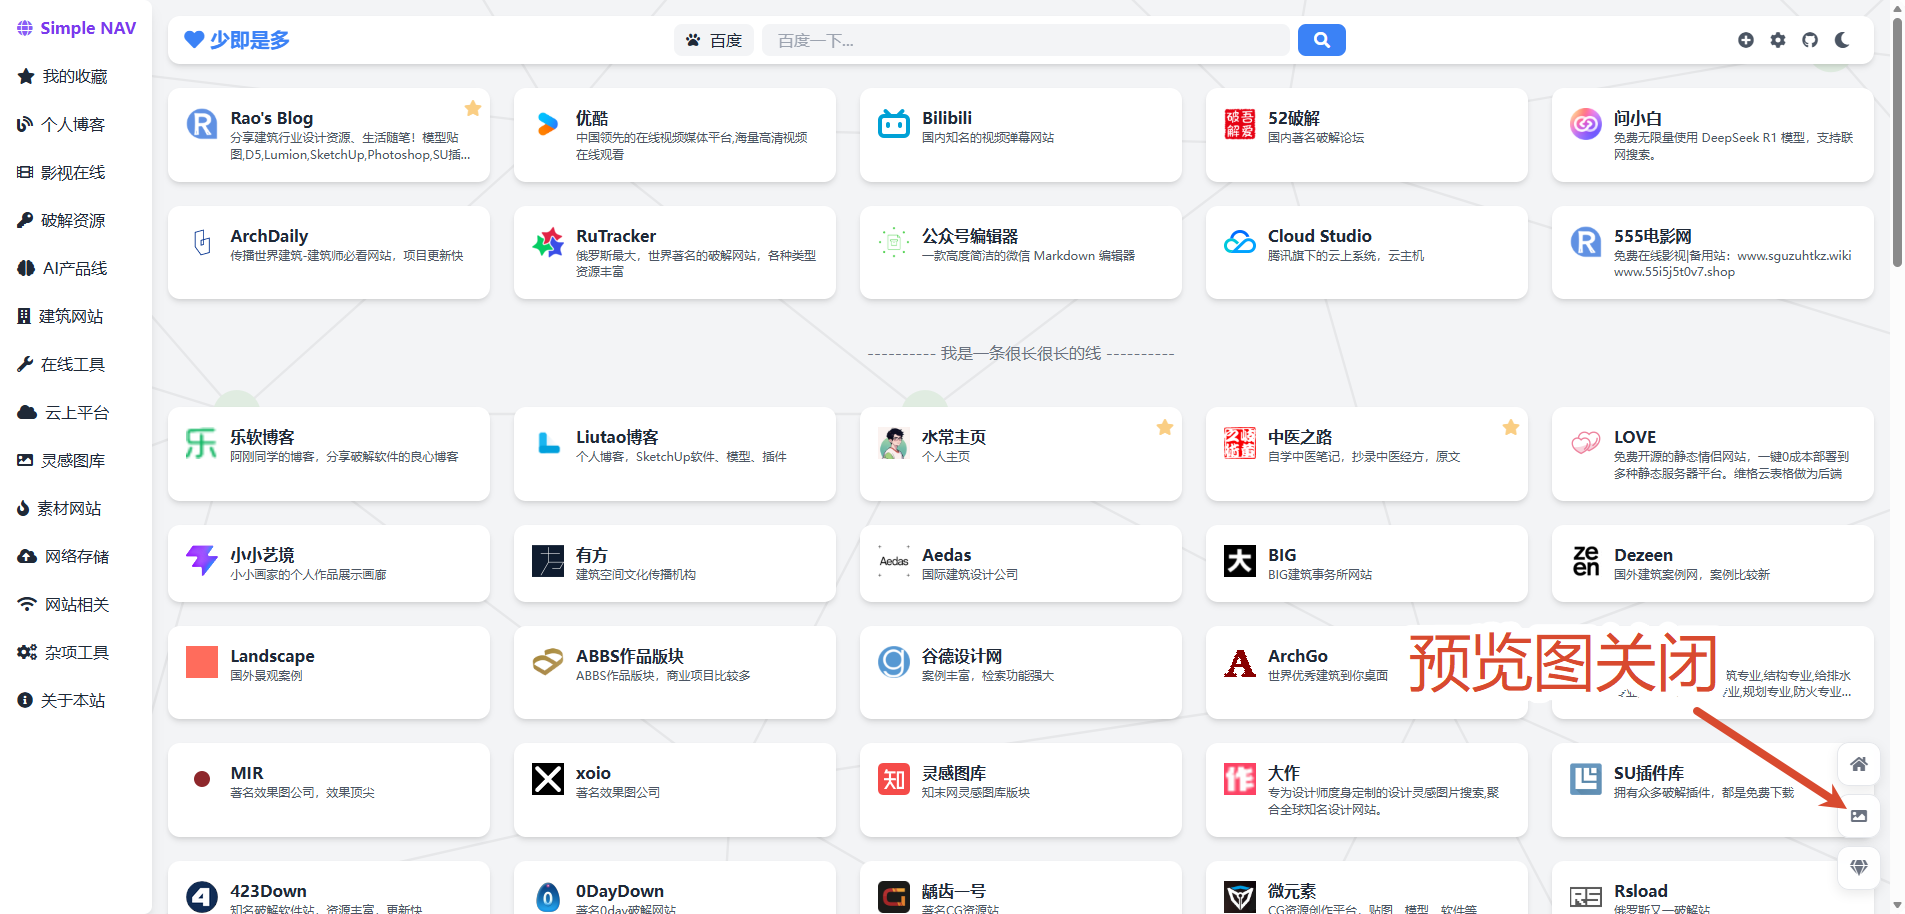Open 公众号编辑器 card icon
Screen dimensions: 1905x914
click(894, 242)
